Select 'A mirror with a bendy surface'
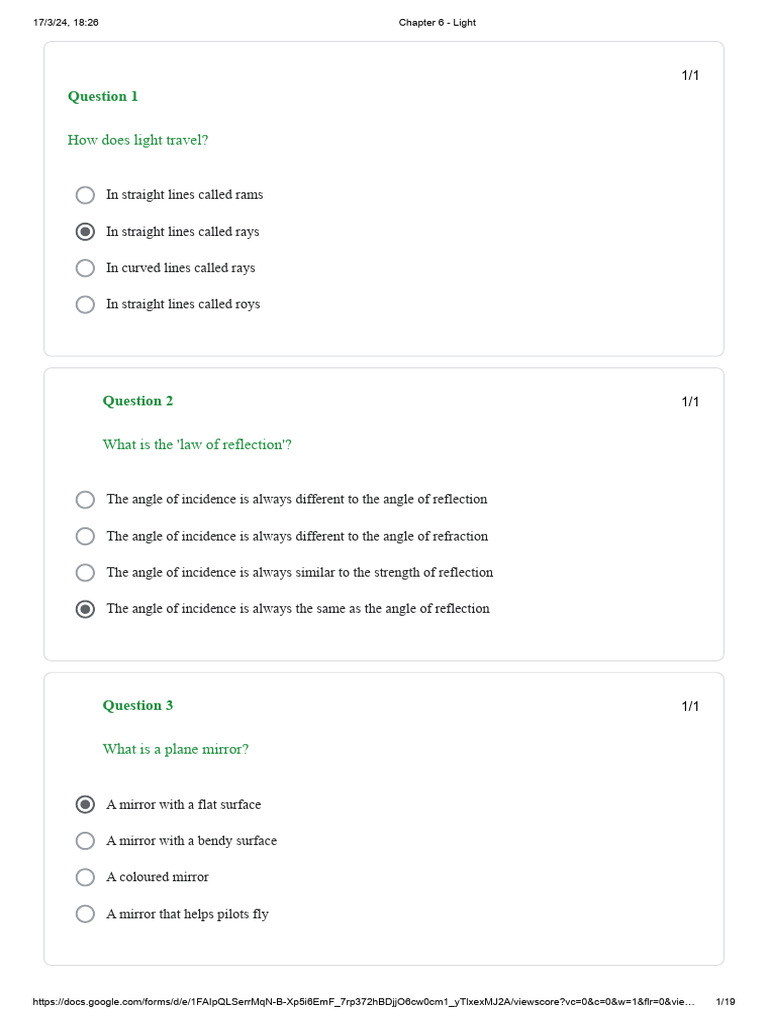Image resolution: width=768 pixels, height=1024 pixels. 86,841
